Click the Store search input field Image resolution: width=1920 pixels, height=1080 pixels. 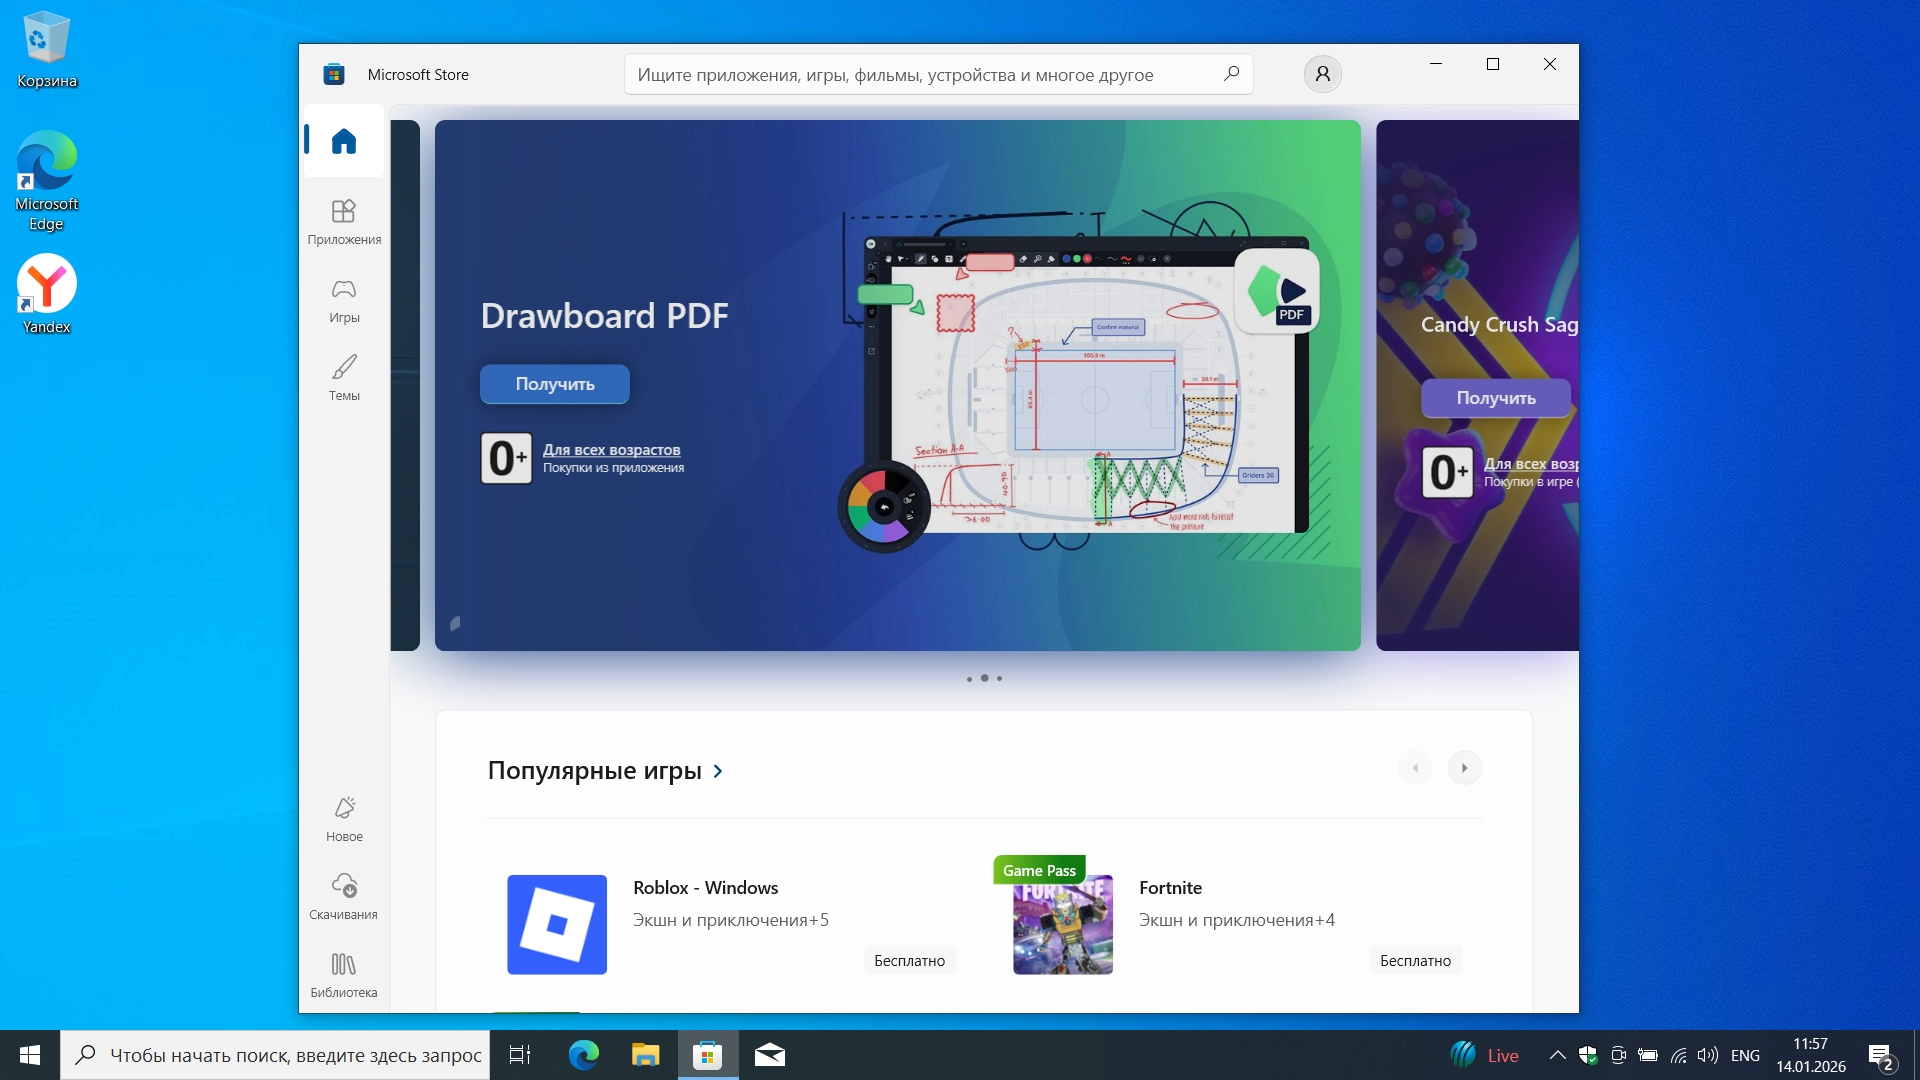(x=920, y=74)
